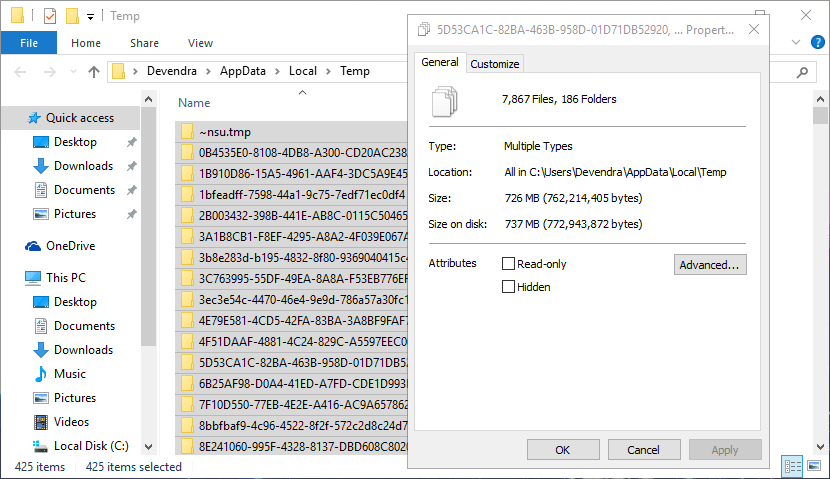Click folder icon of 6B25AF98-D0A4 row
This screenshot has width=830, height=479.
187,383
